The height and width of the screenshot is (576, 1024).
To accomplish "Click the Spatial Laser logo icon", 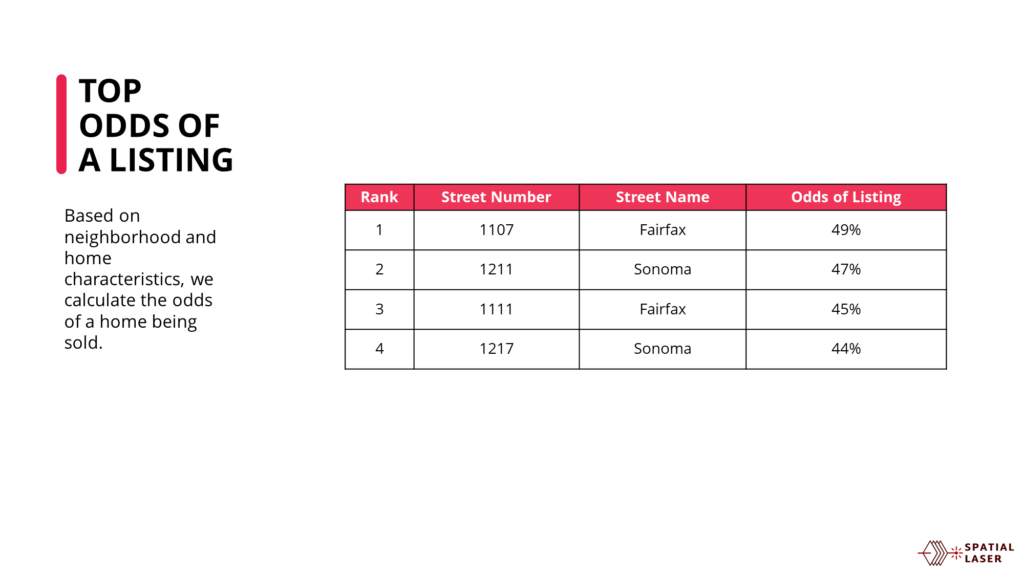I will pos(939,552).
